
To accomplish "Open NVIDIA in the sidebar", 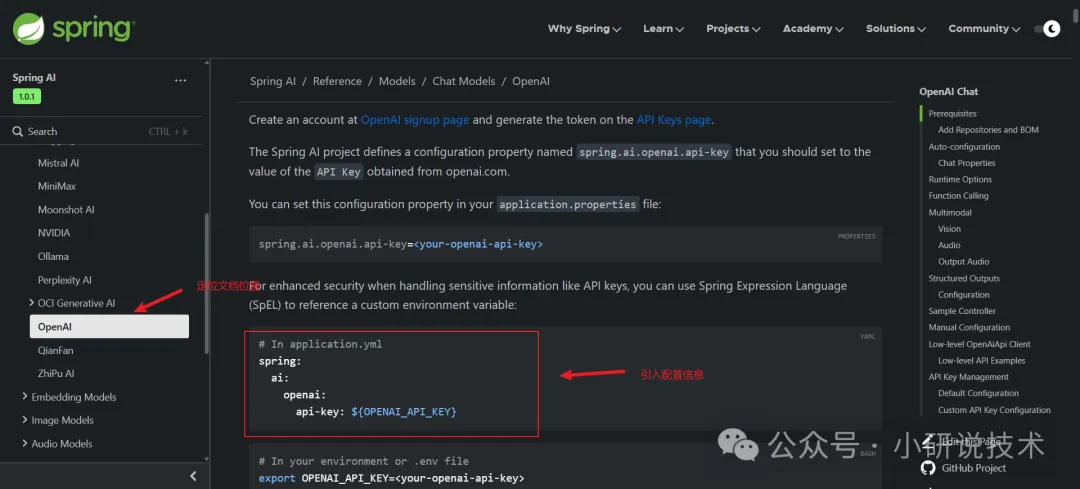I will point(54,233).
